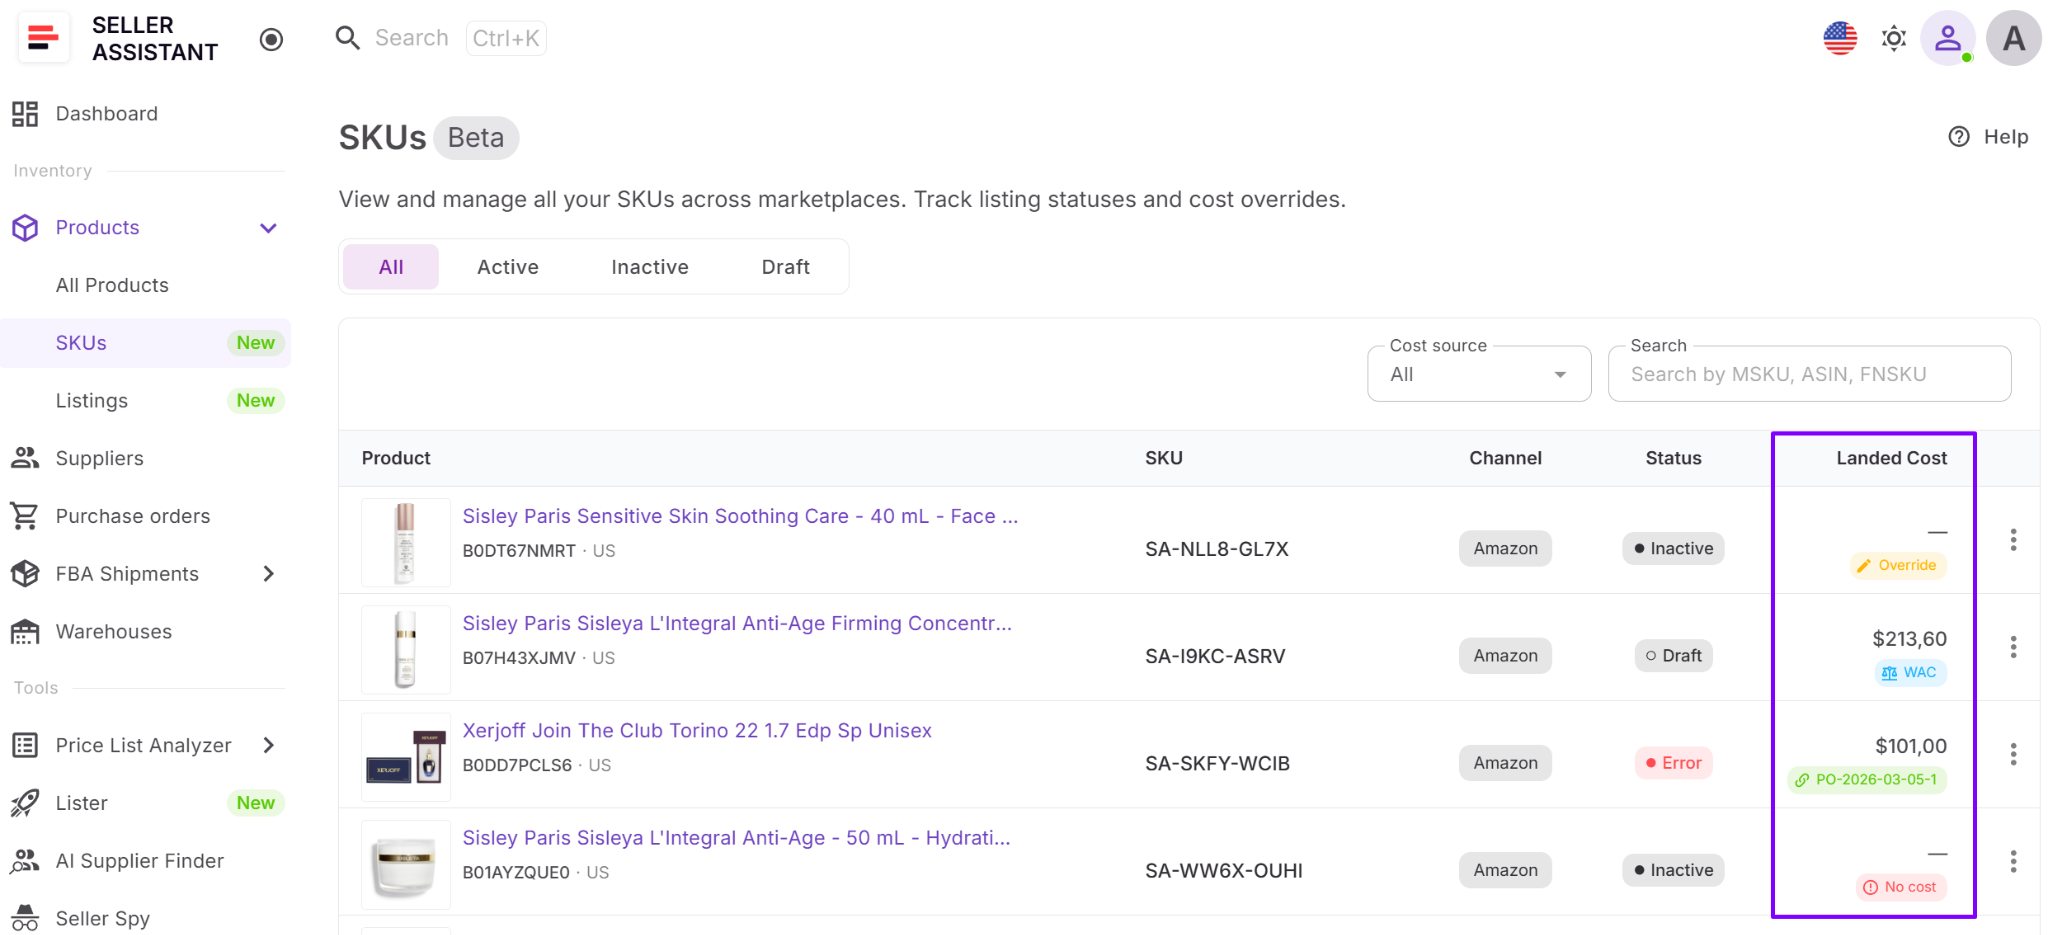The width and height of the screenshot is (2048, 935).
Task: Click the Dashboard grid icon
Action: tap(25, 114)
